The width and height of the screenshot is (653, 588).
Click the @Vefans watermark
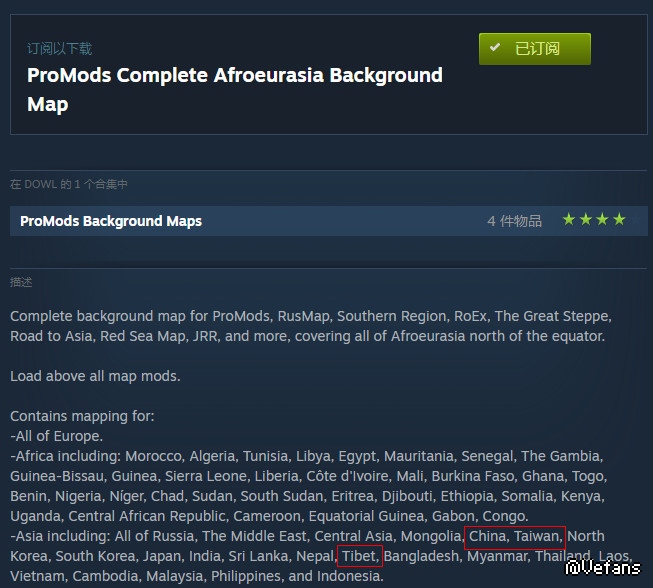(x=603, y=568)
